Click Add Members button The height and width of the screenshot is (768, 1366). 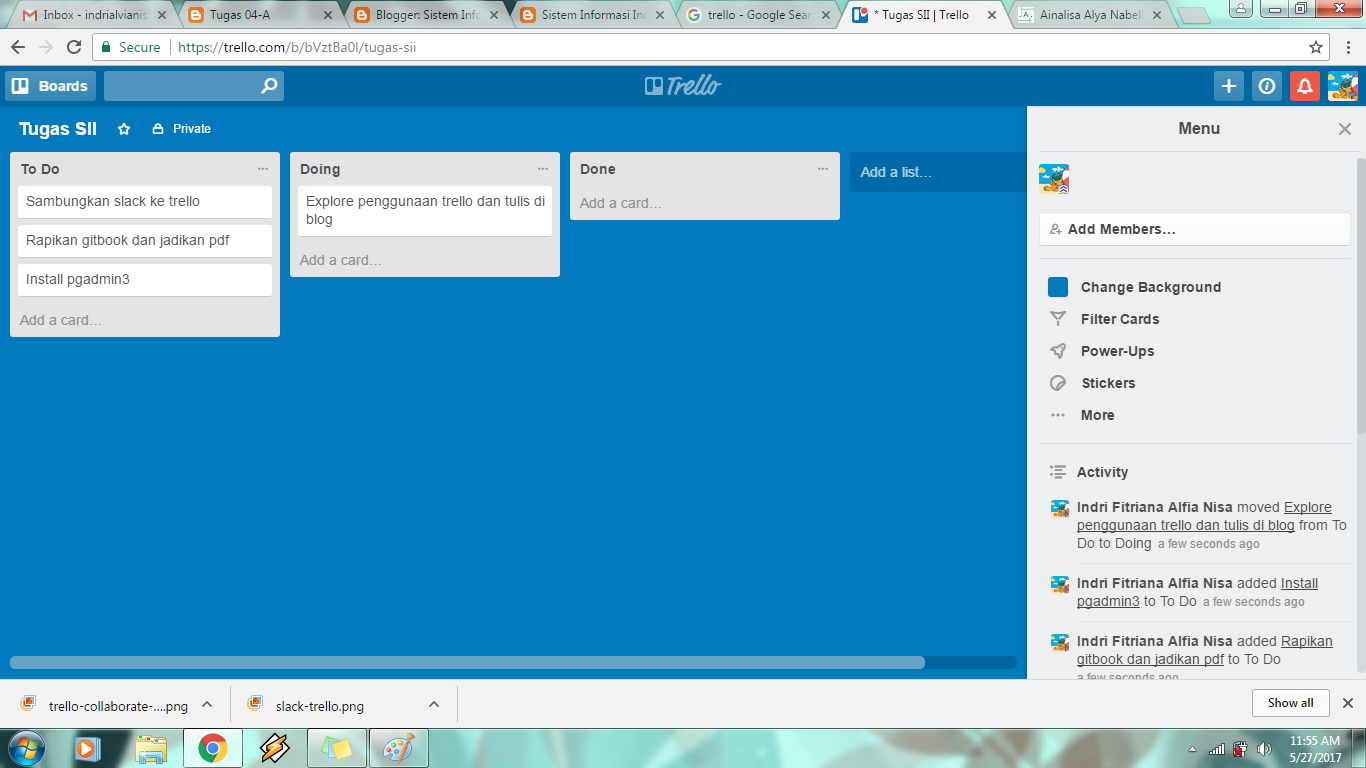tap(1194, 229)
